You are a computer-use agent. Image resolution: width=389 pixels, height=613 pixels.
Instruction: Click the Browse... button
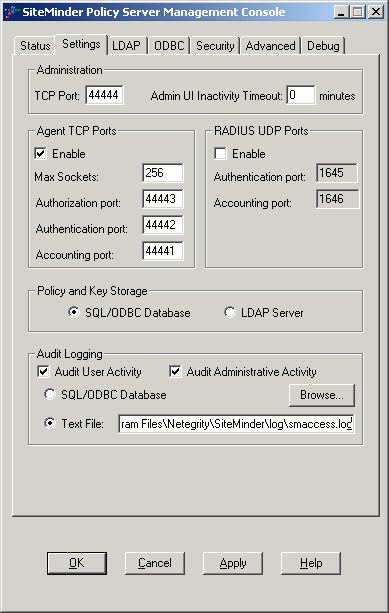point(322,395)
